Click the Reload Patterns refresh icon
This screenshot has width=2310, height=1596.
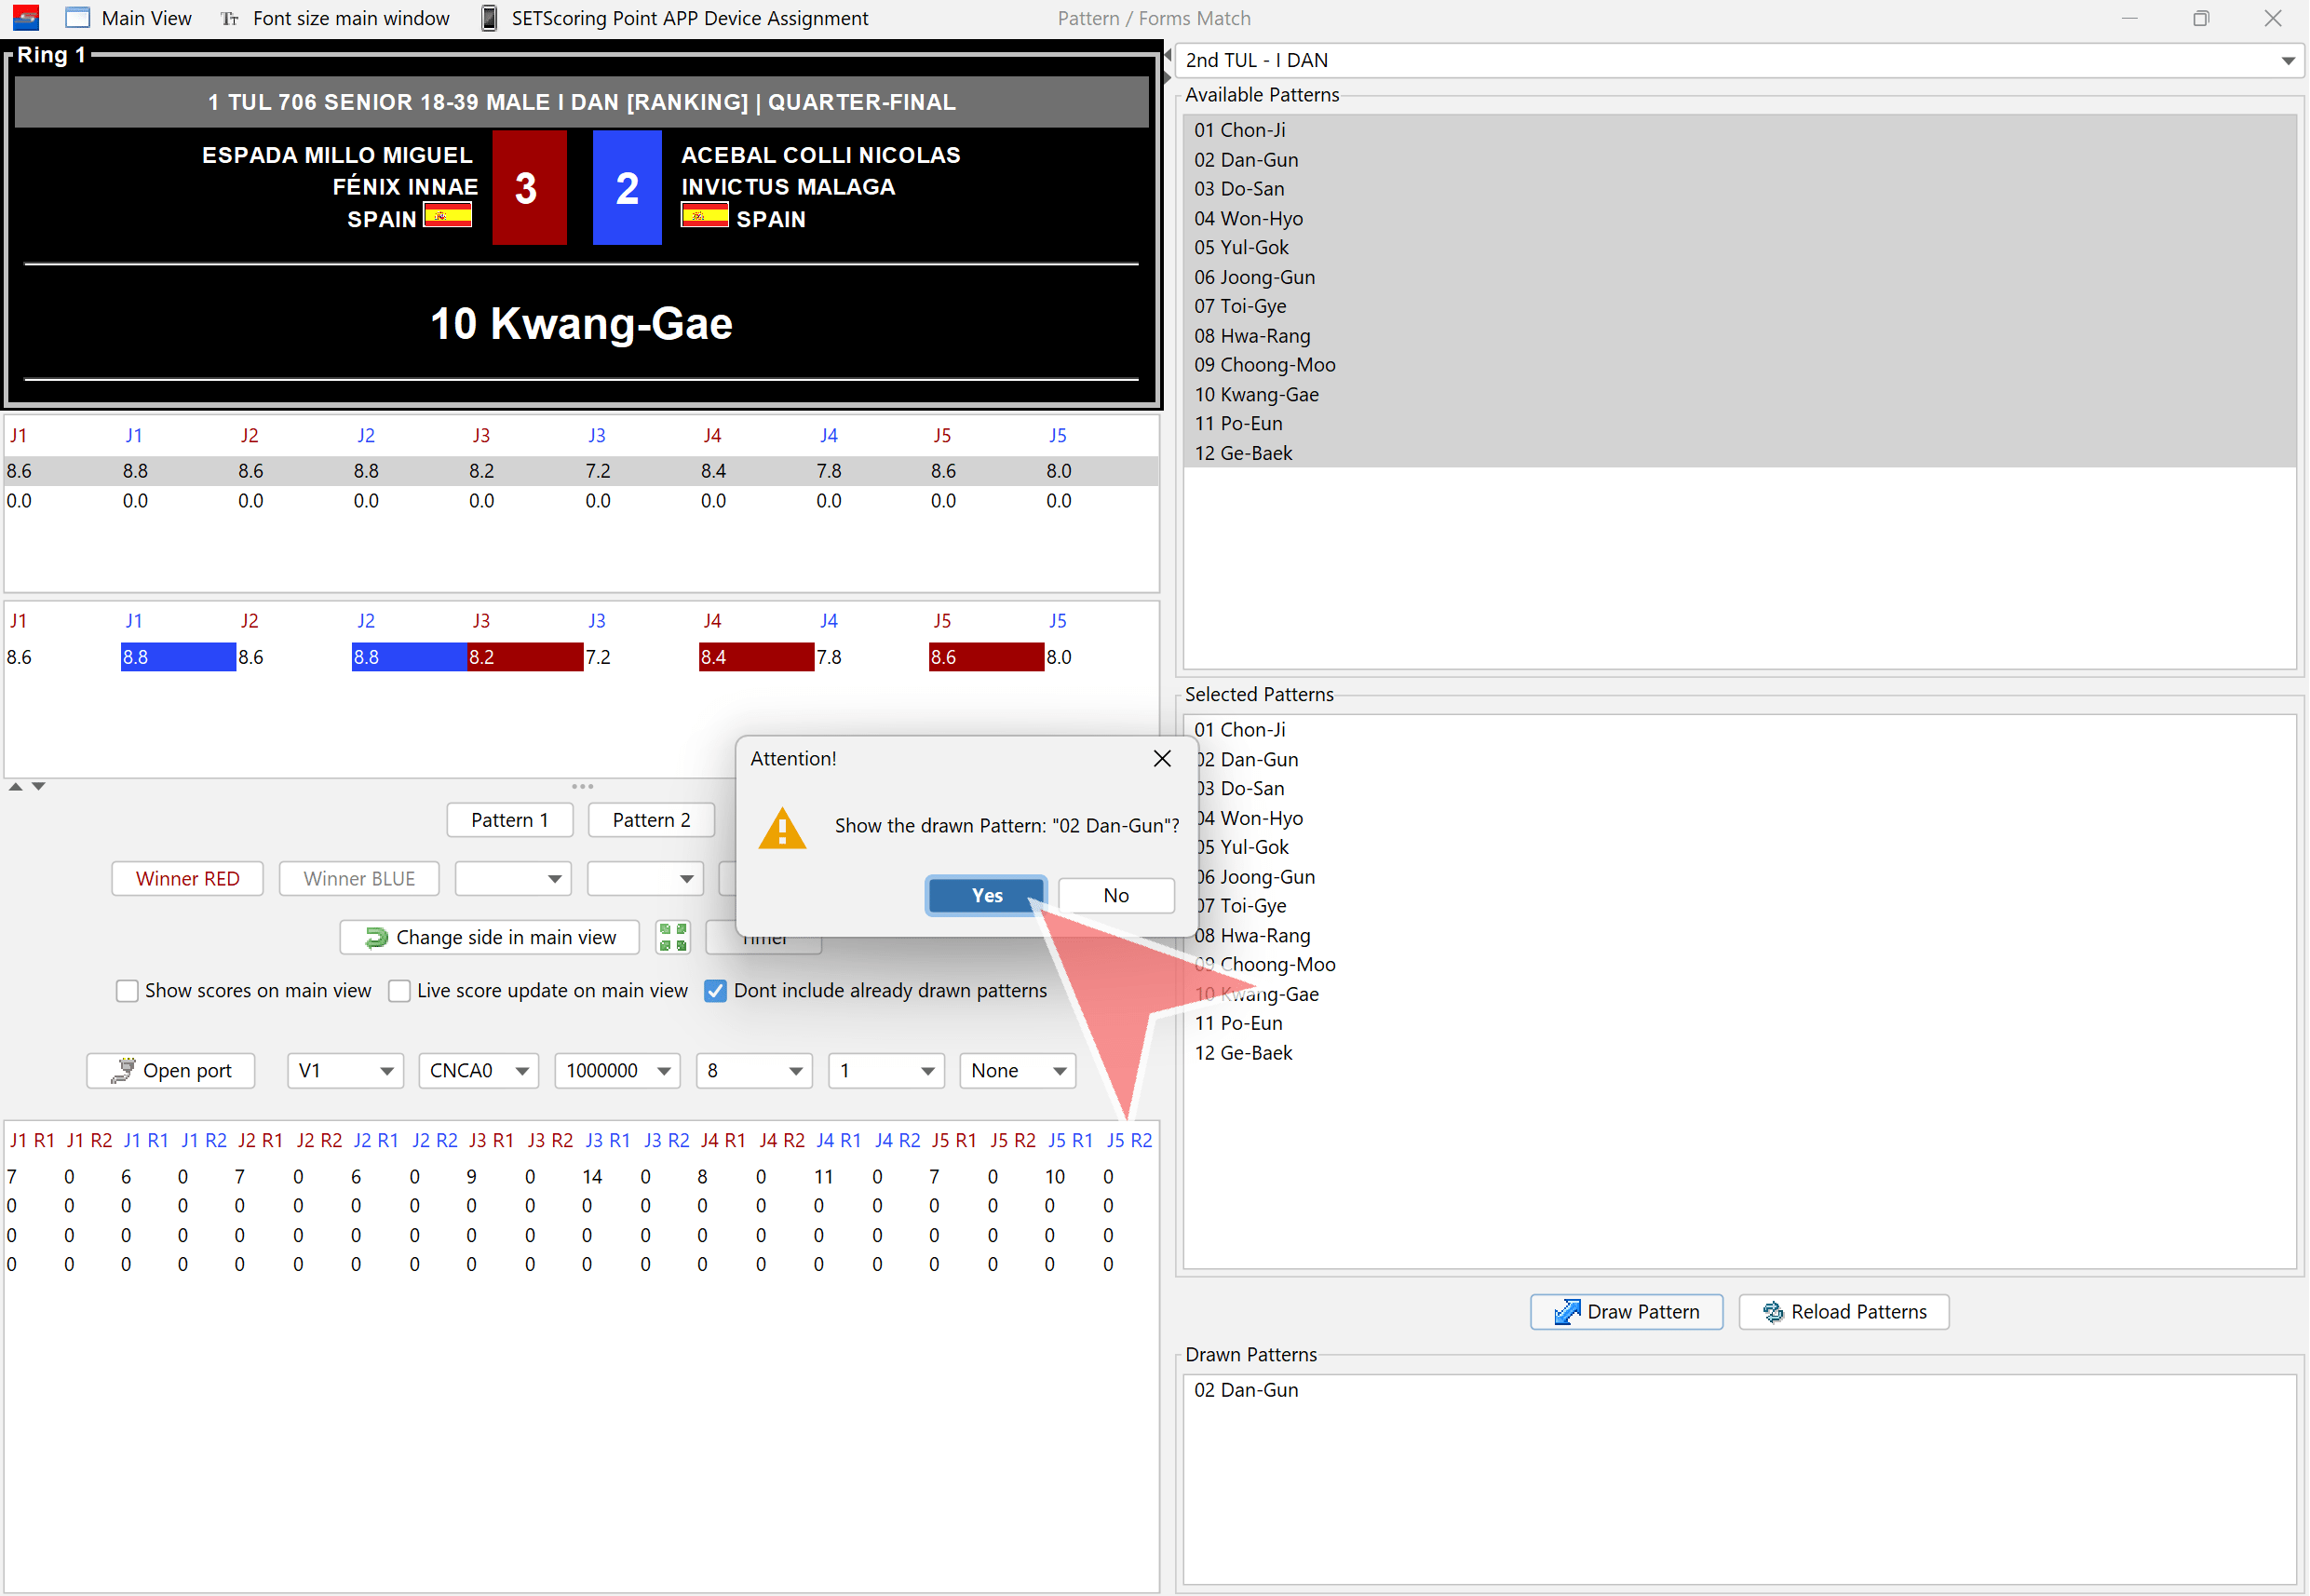(x=1772, y=1311)
